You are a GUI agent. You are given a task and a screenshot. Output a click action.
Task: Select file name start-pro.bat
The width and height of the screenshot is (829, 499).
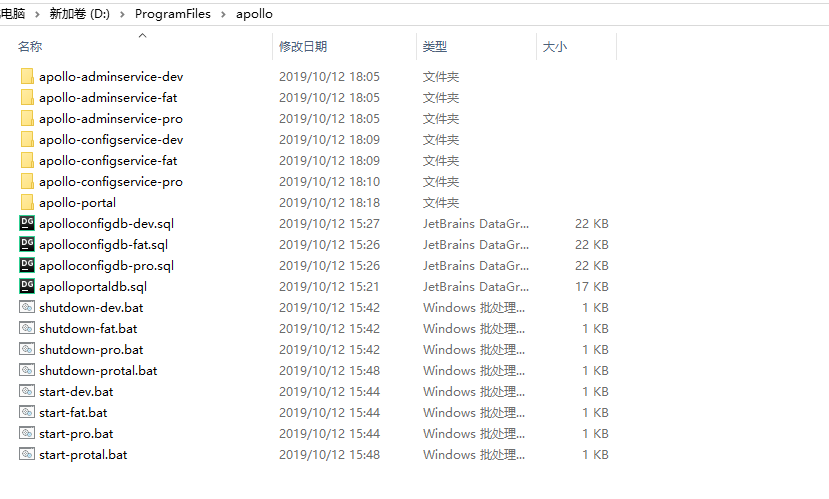pos(76,433)
